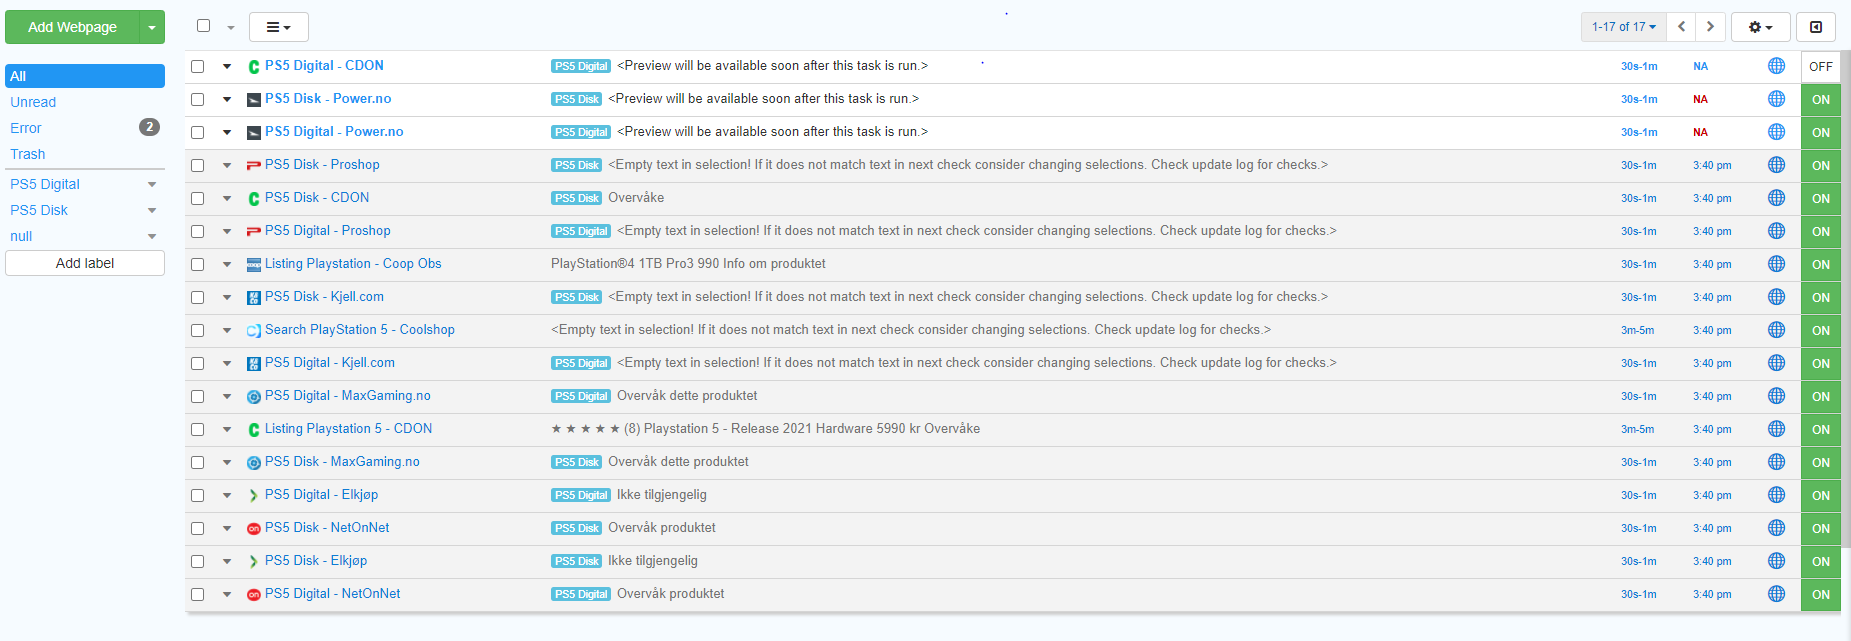Click the settings gear button in toolbar

coord(1760,27)
